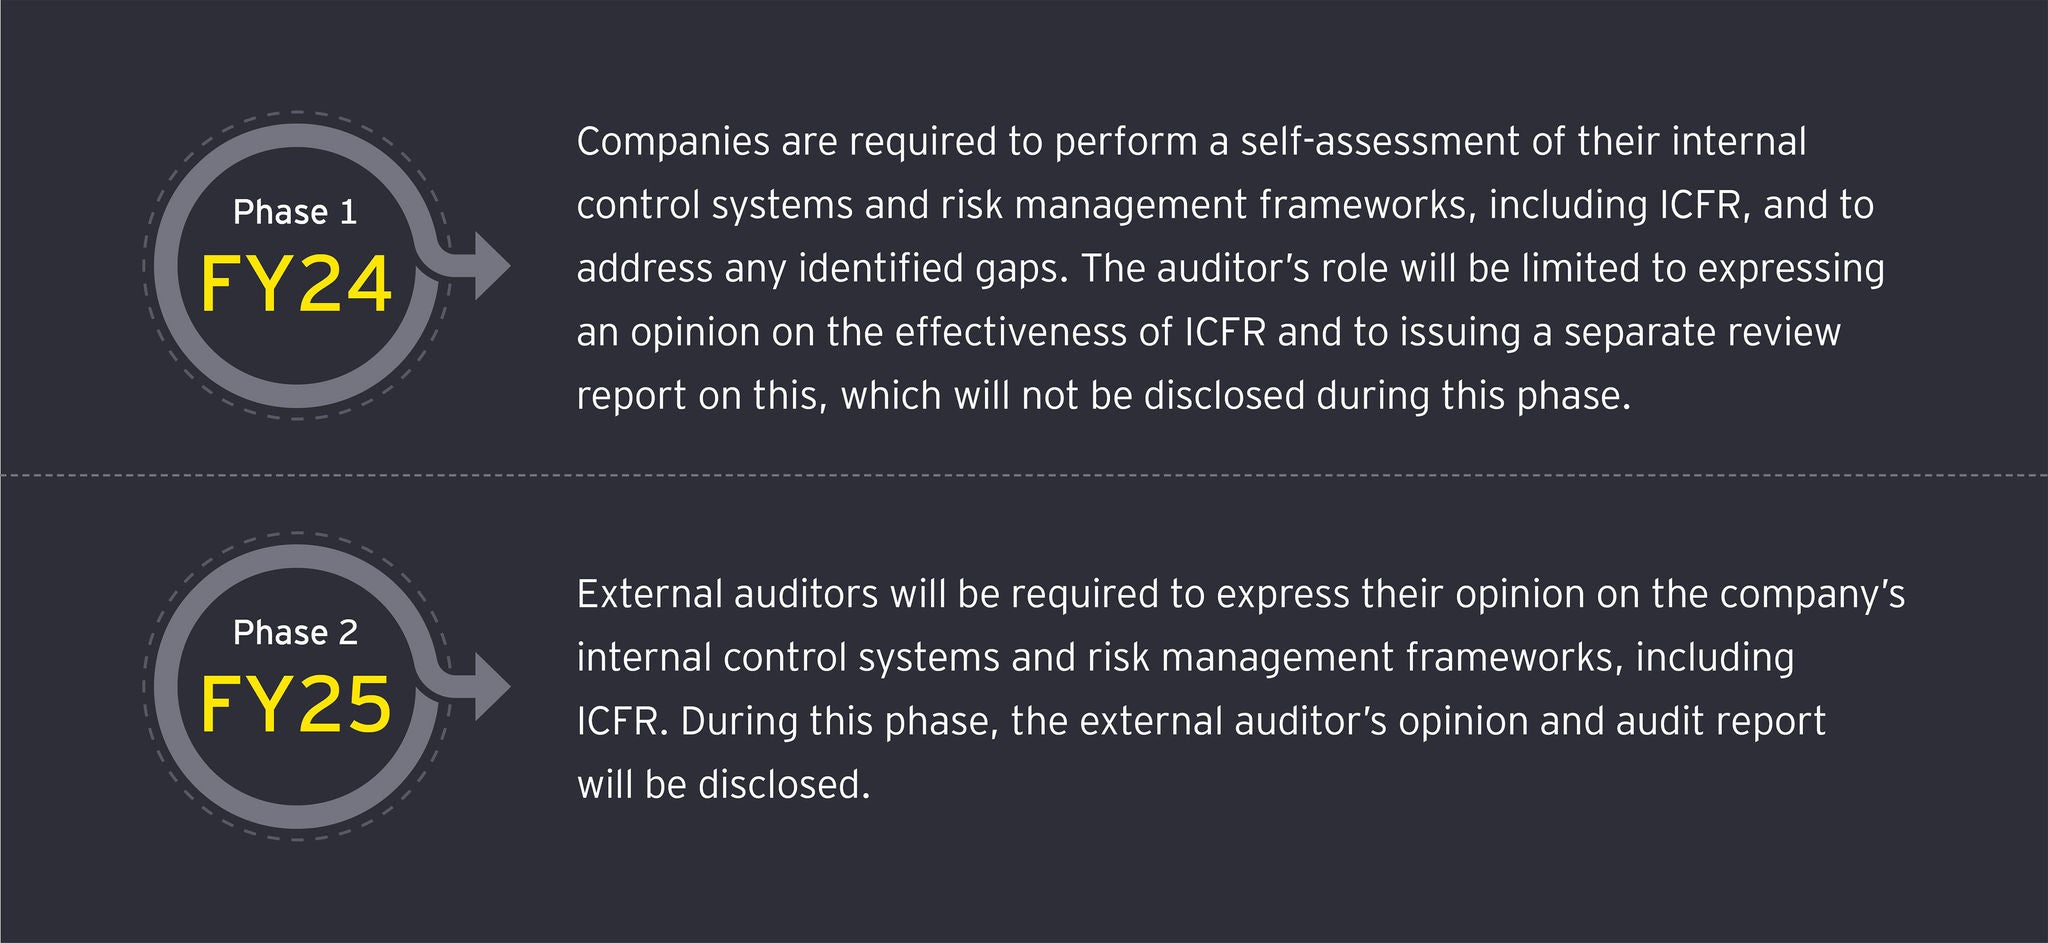Click the line starting "report on this, which"
Screen dimensions: 2048x943
[x=1103, y=396]
